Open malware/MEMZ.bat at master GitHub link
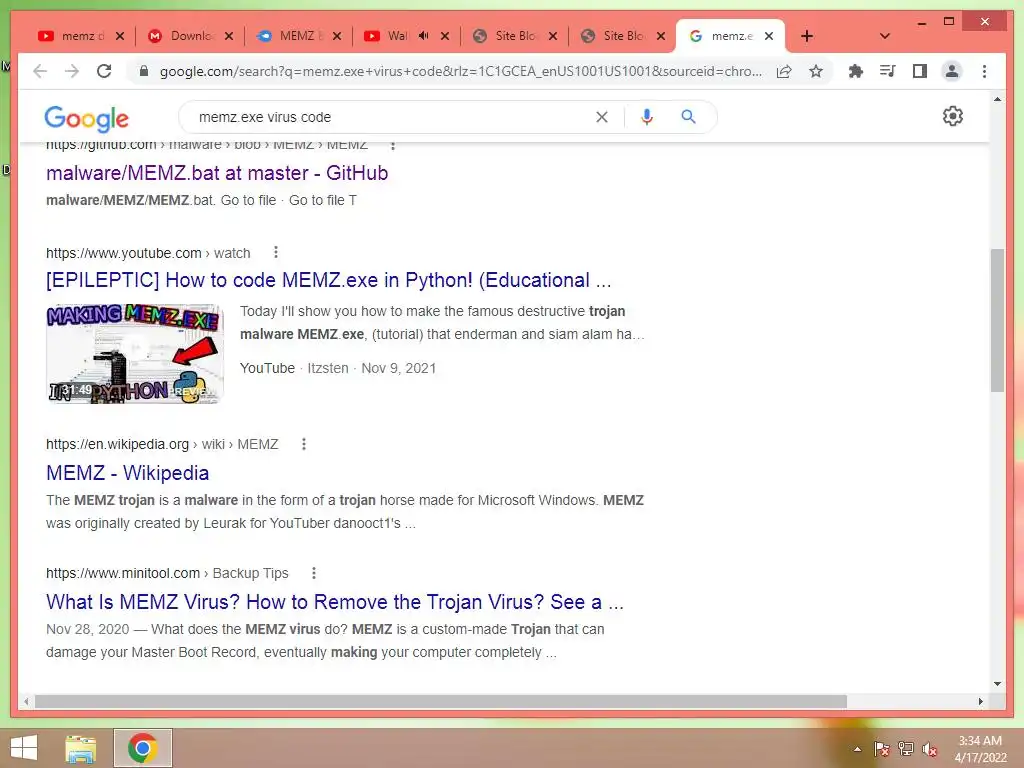 217,173
